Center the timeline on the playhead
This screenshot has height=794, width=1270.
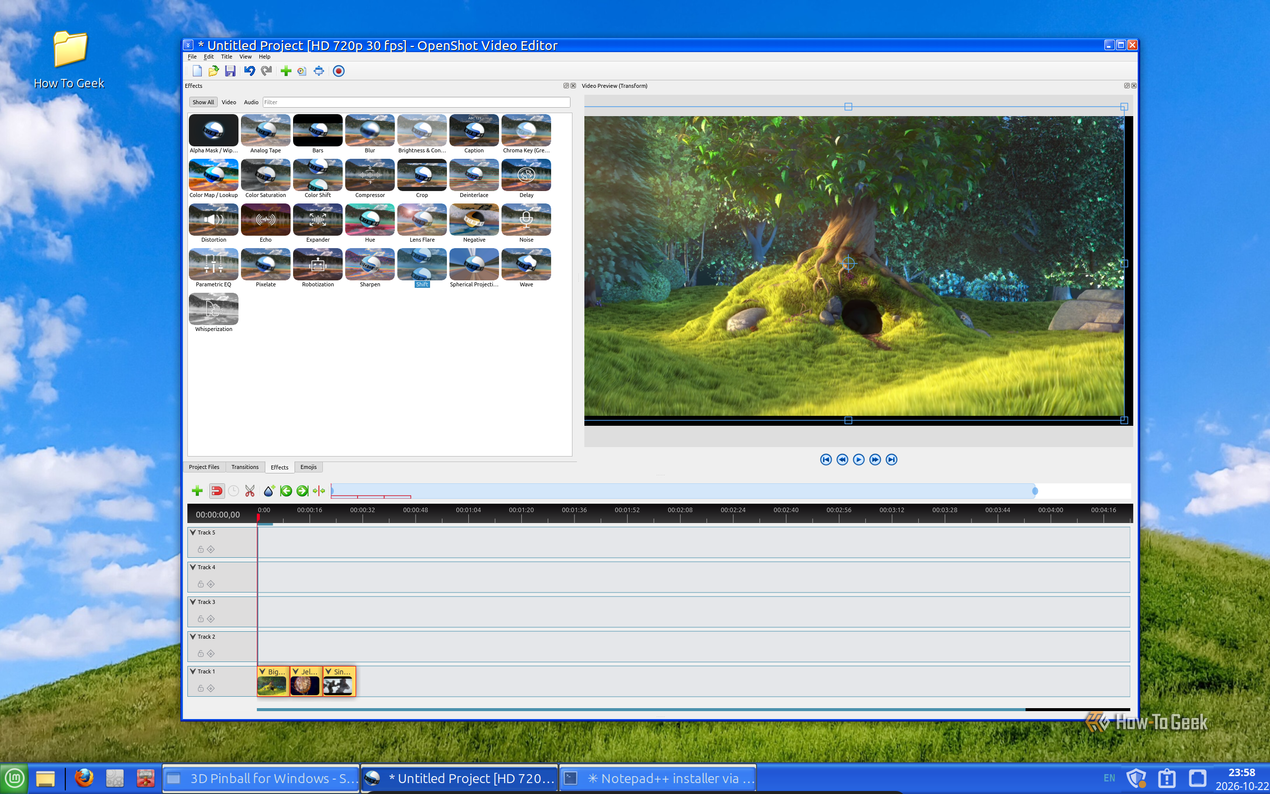pos(319,491)
